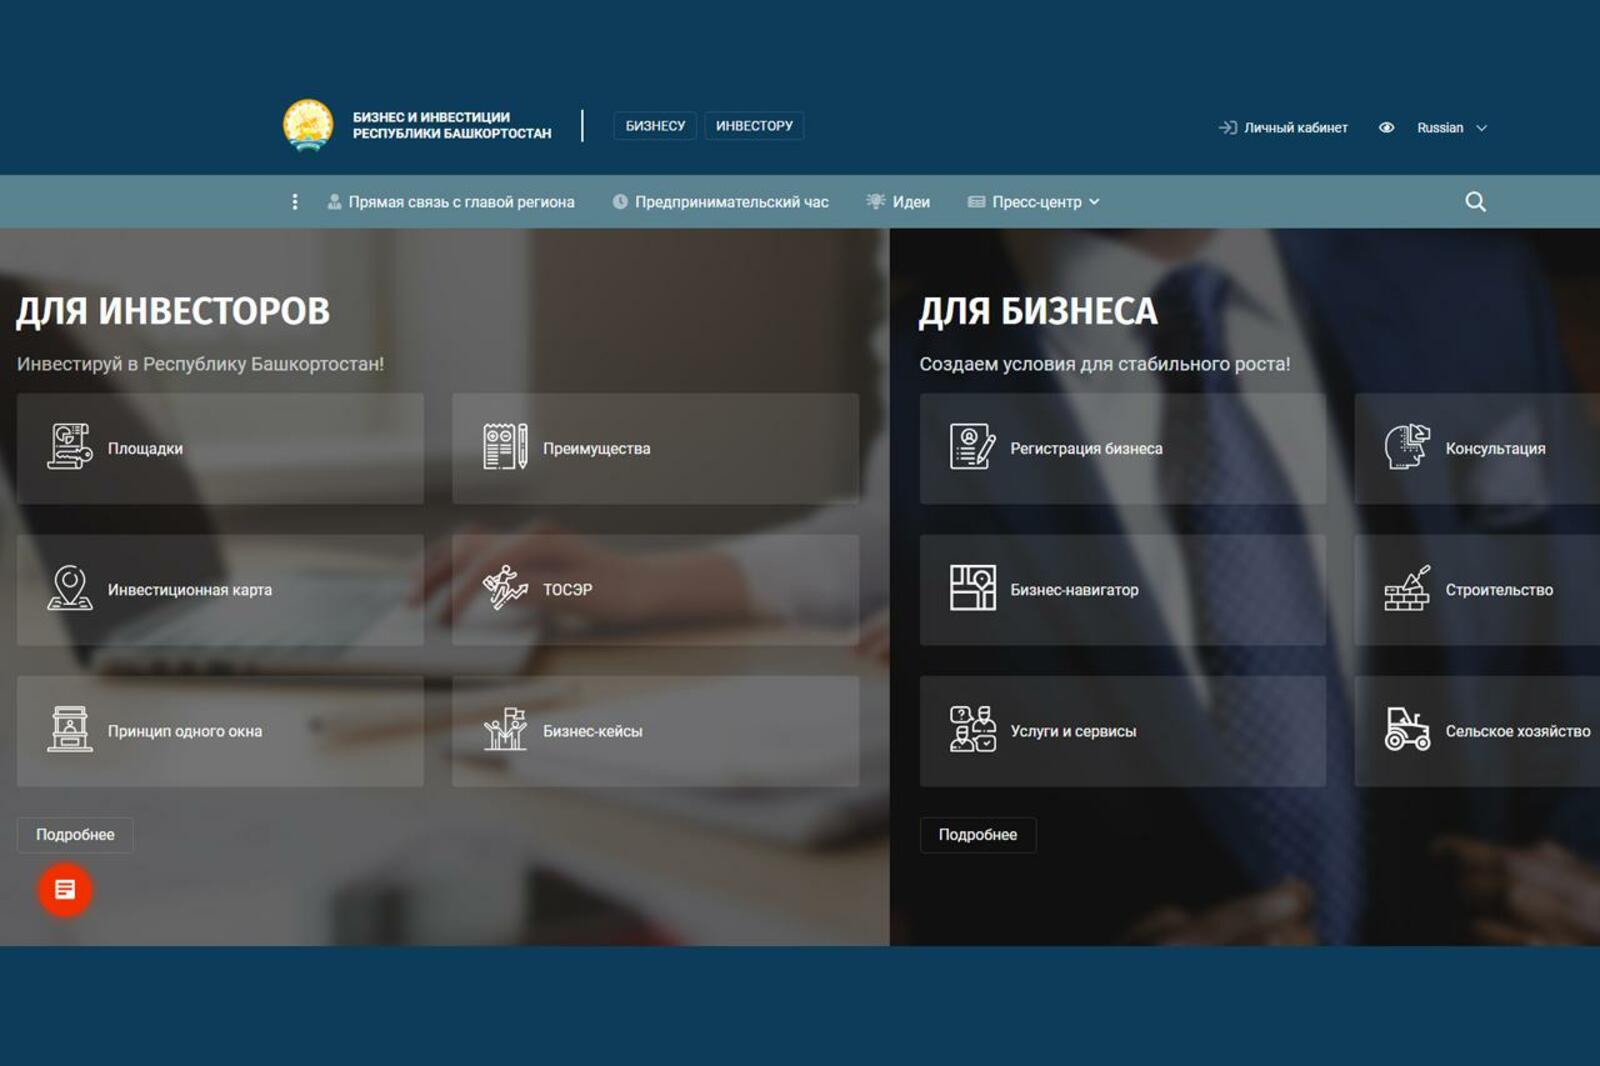Open the Сельское хозяйство card
Viewport: 1600px width, 1066px height.
pos(1477,731)
